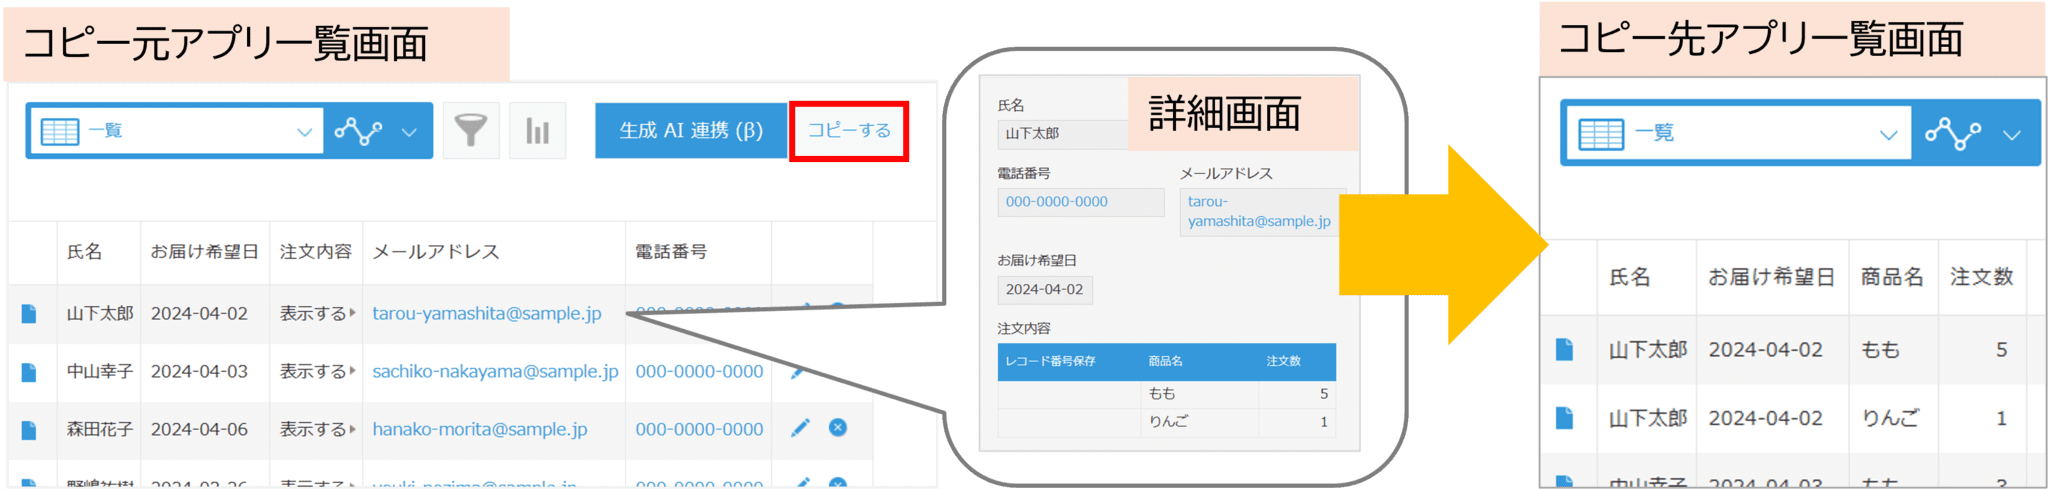2048x489 pixels.
Task: Open the もも record icon in destination list
Action: click(x=1565, y=350)
